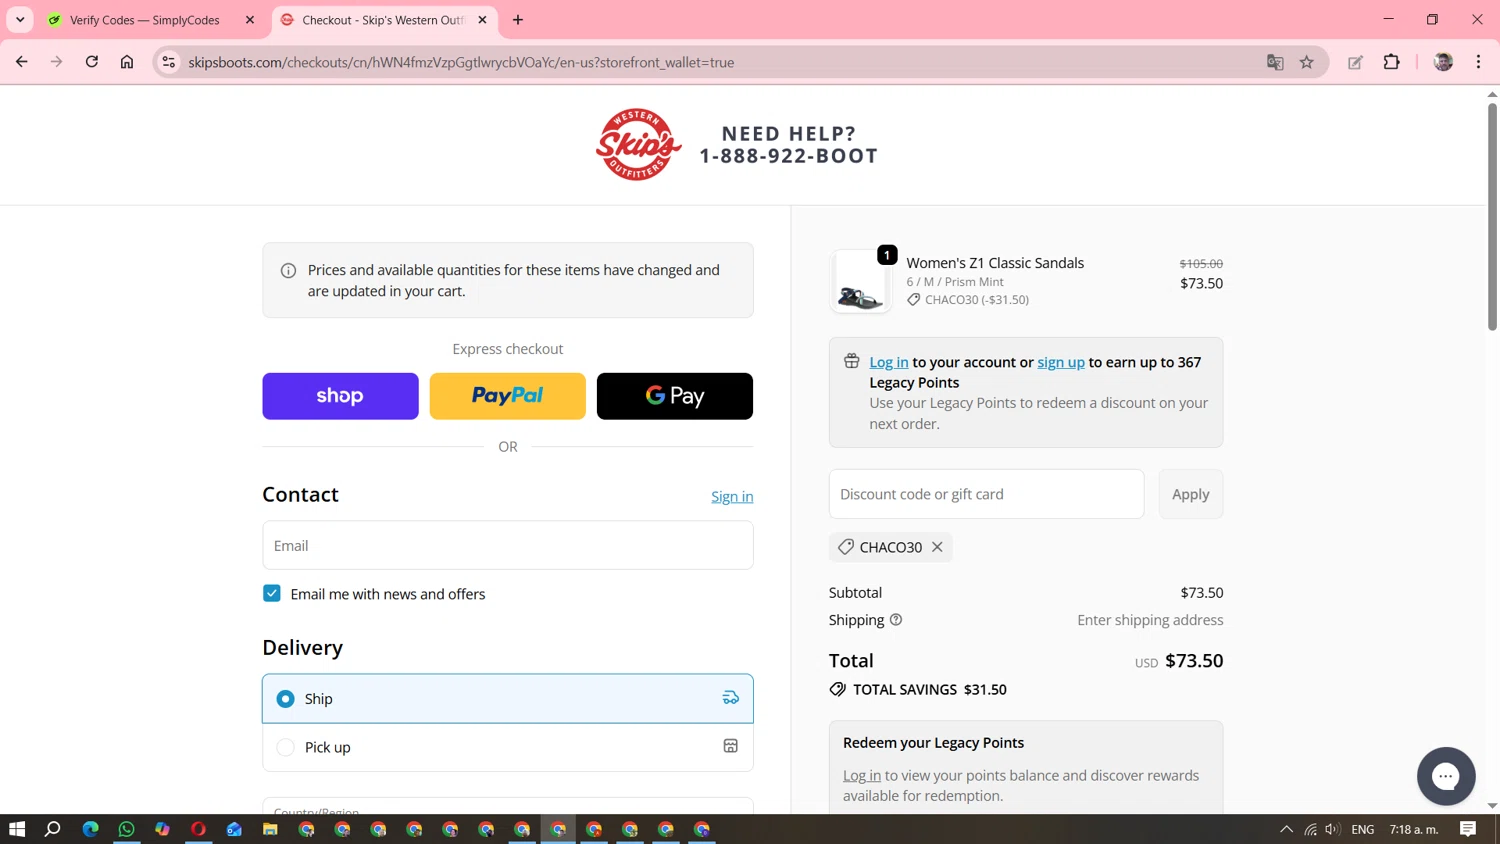Screen dimensions: 1500x844
Task: Click the address bar URL
Action: coord(461,62)
